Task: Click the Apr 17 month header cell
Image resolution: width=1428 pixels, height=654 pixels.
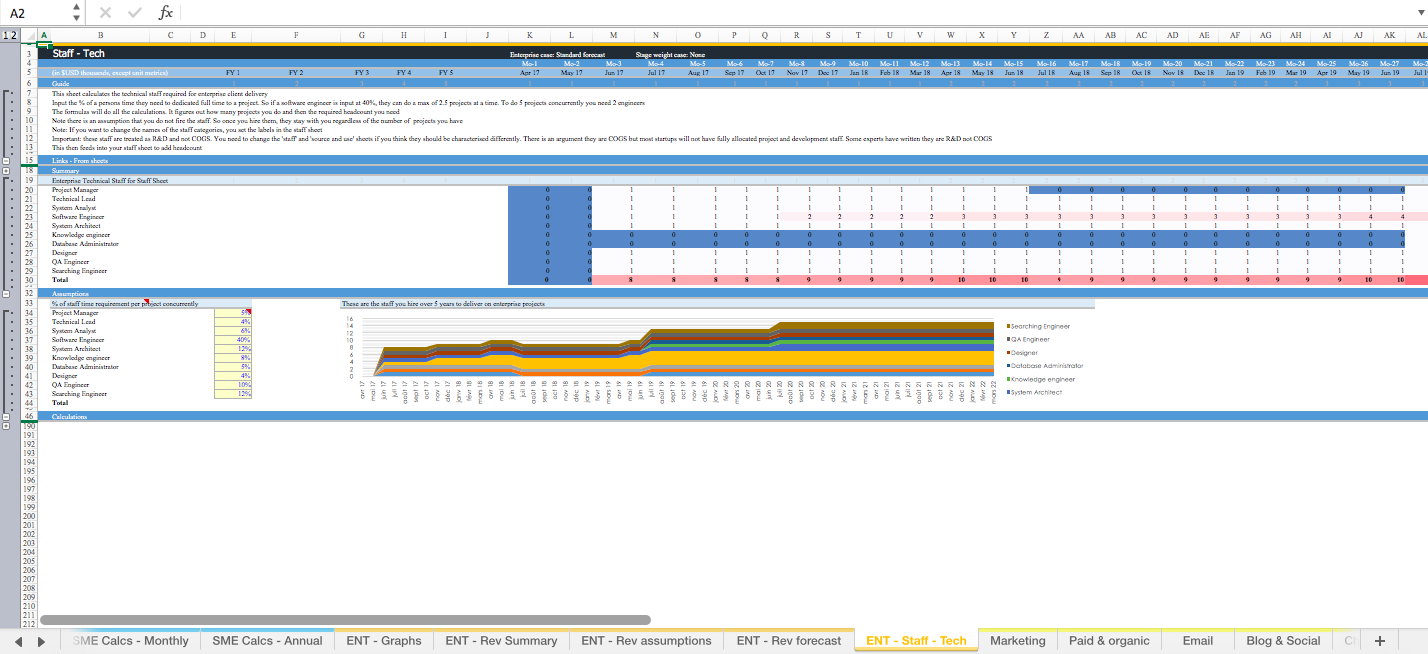Action: 530,73
